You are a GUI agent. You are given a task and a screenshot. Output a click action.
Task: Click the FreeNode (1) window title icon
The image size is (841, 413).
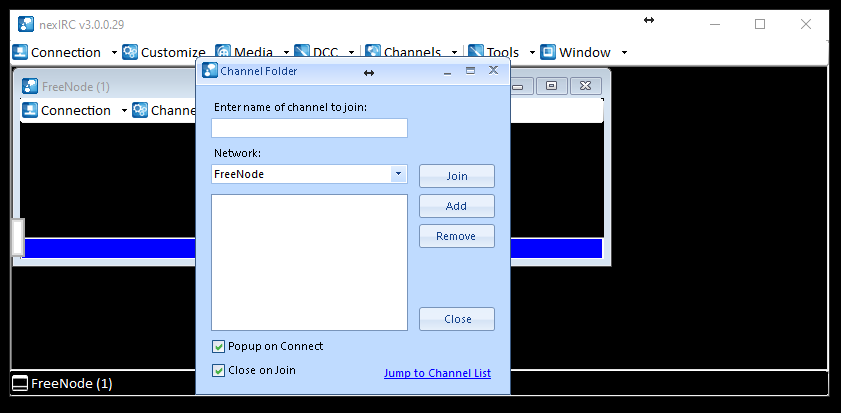(x=30, y=86)
